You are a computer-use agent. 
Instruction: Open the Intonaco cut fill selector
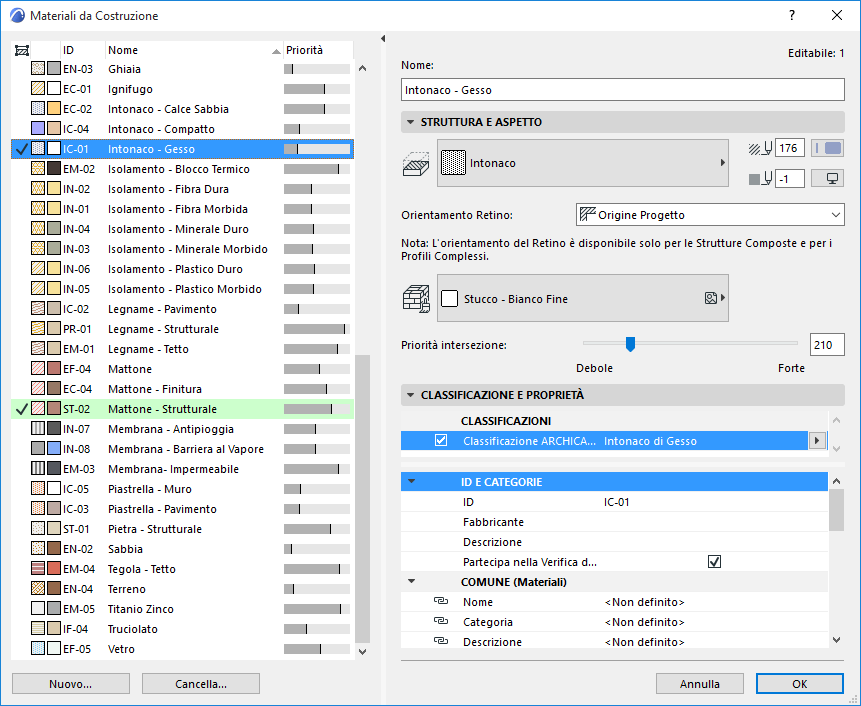point(583,163)
